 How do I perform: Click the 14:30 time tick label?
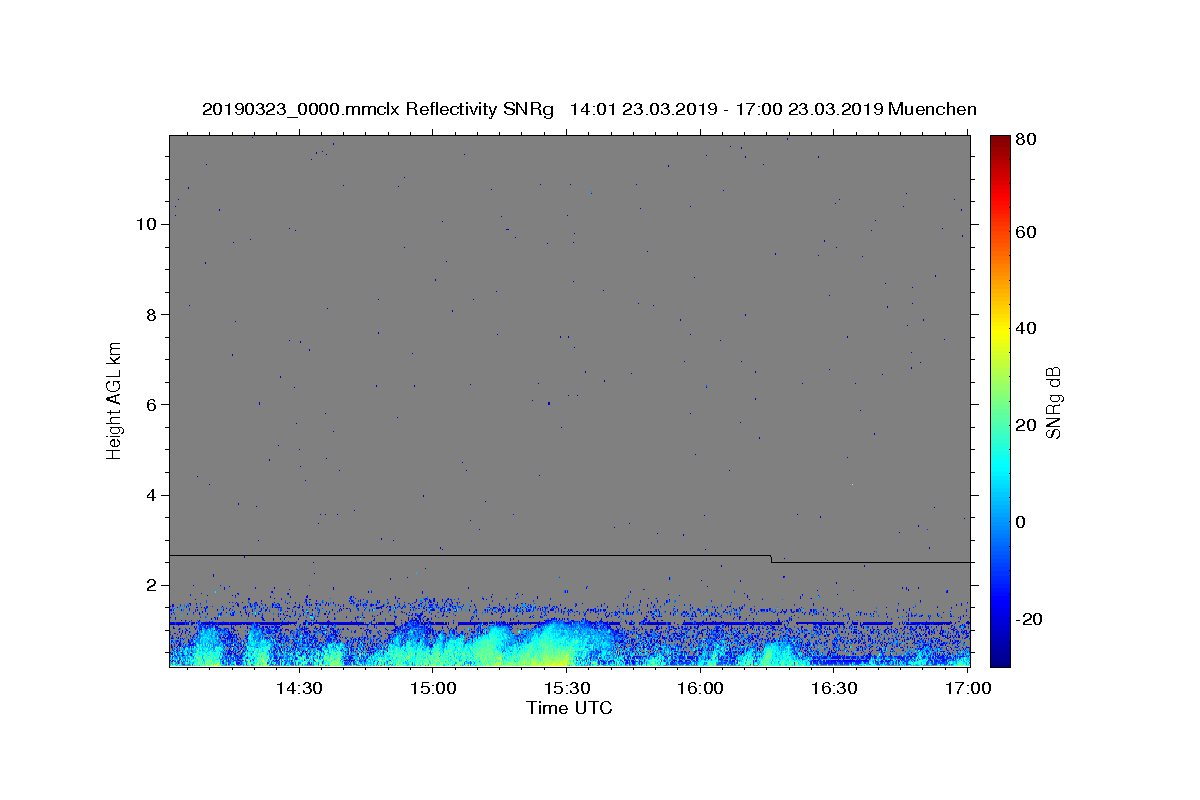coord(299,688)
